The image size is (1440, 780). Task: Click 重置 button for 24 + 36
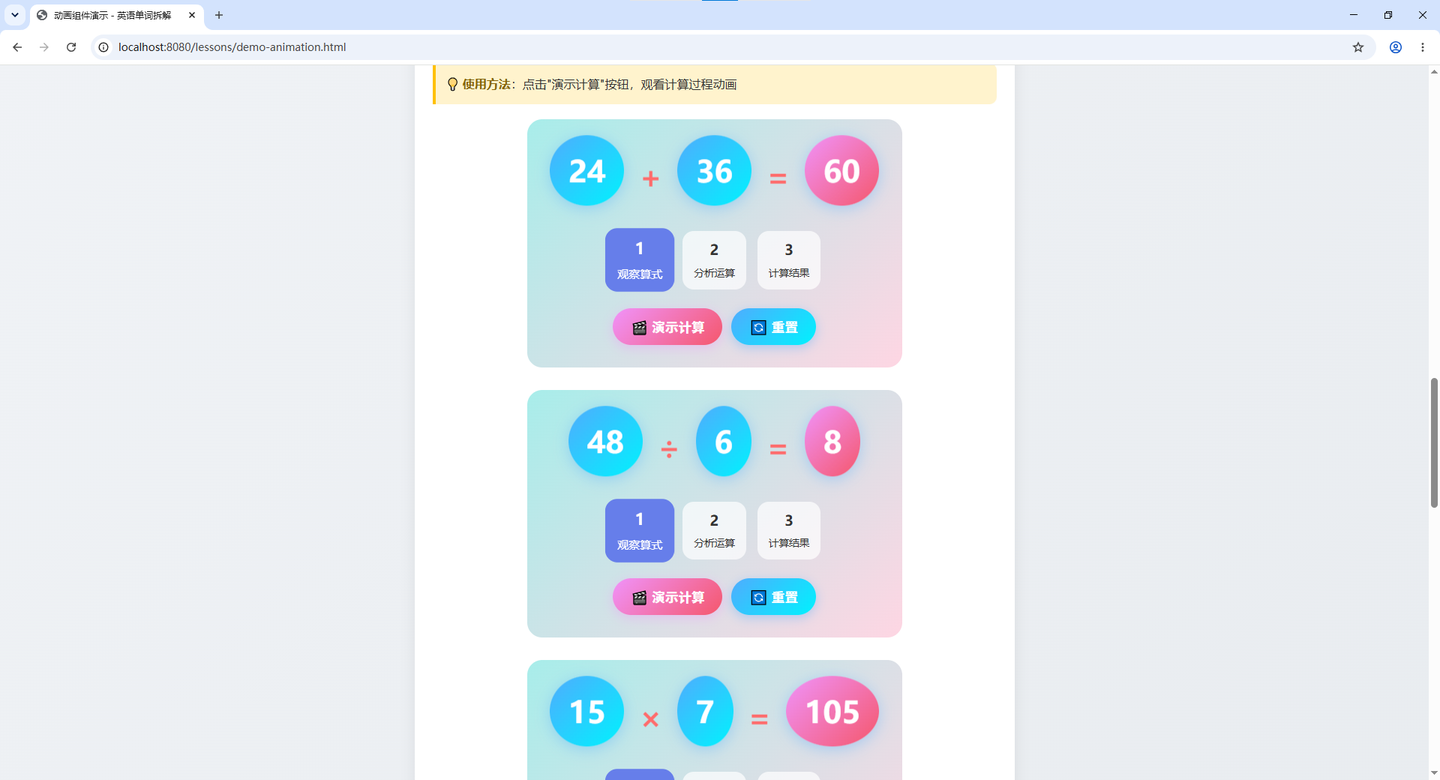pos(773,327)
